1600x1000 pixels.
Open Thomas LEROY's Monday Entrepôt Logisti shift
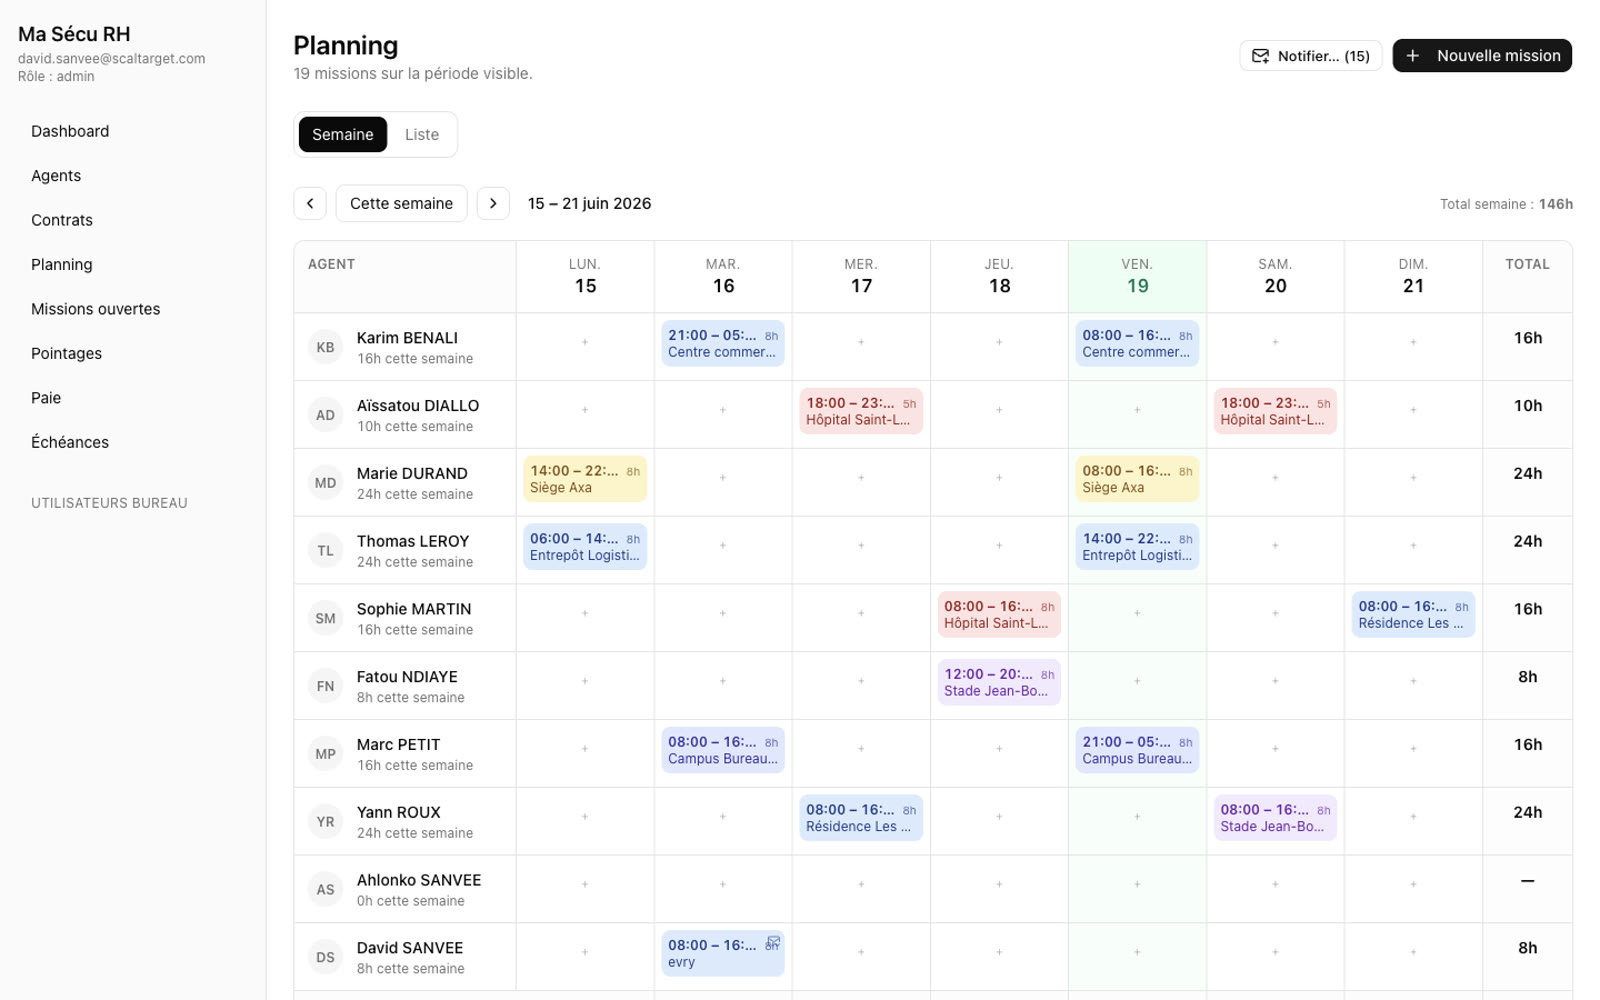coord(585,546)
